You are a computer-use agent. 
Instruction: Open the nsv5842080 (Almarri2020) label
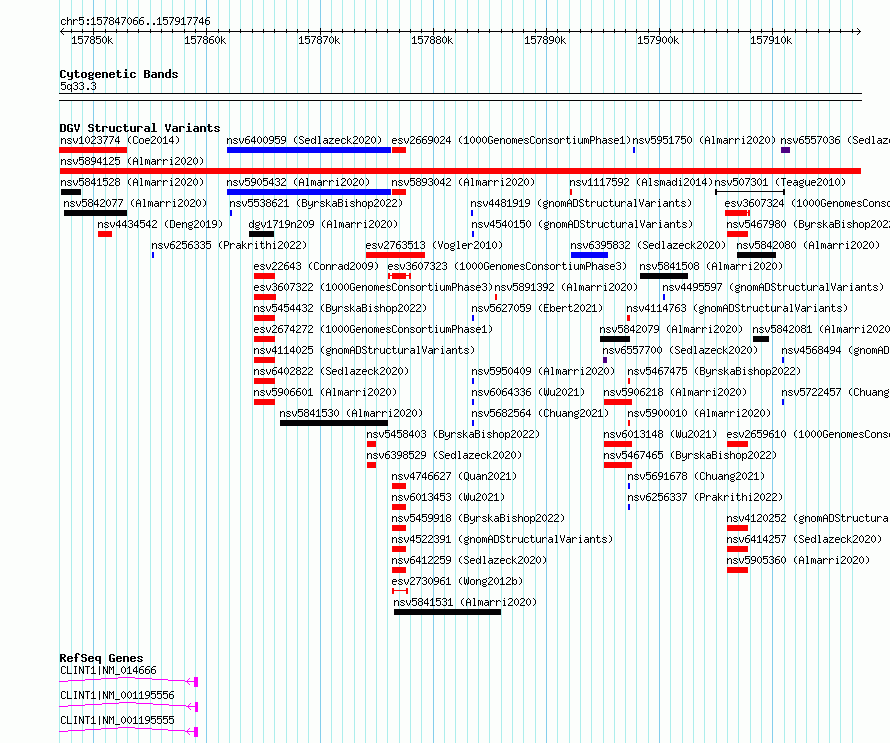(808, 245)
